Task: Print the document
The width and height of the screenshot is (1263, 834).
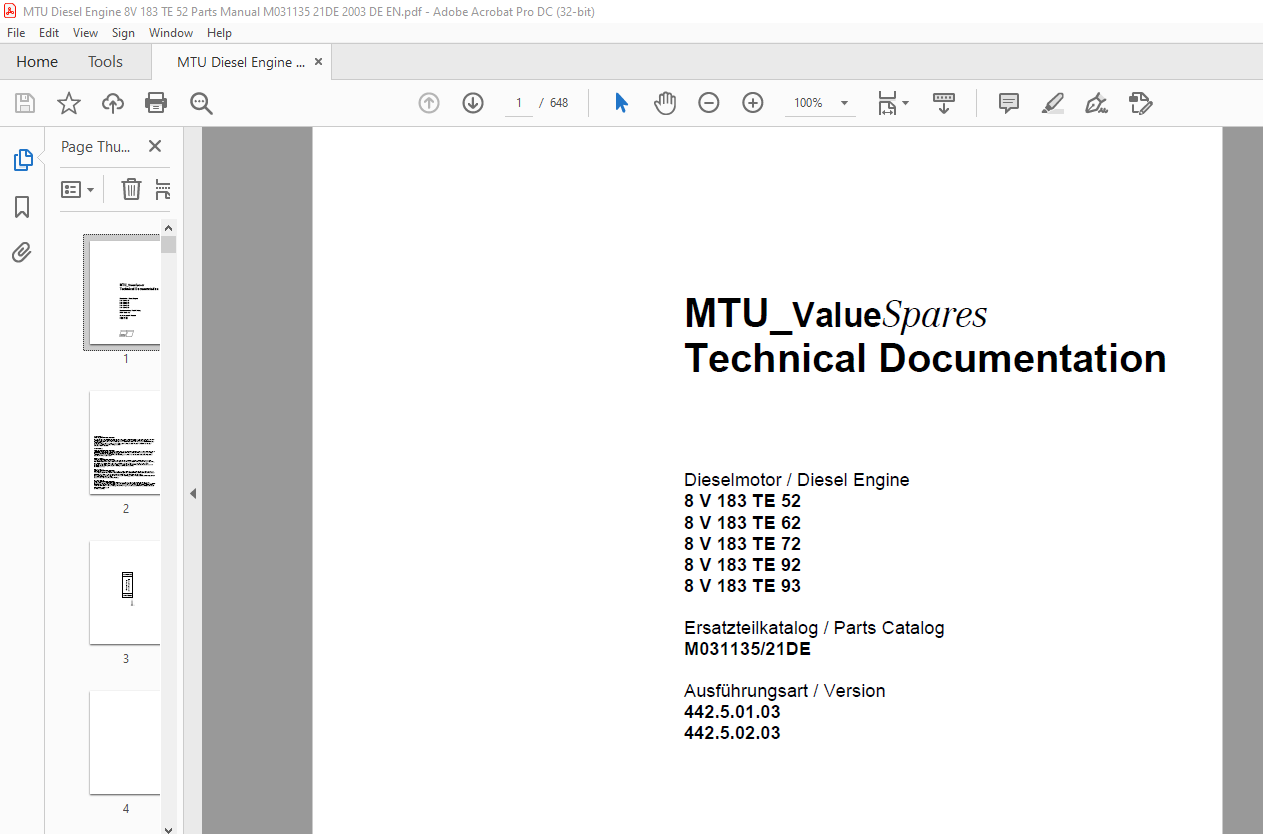Action: tap(156, 103)
